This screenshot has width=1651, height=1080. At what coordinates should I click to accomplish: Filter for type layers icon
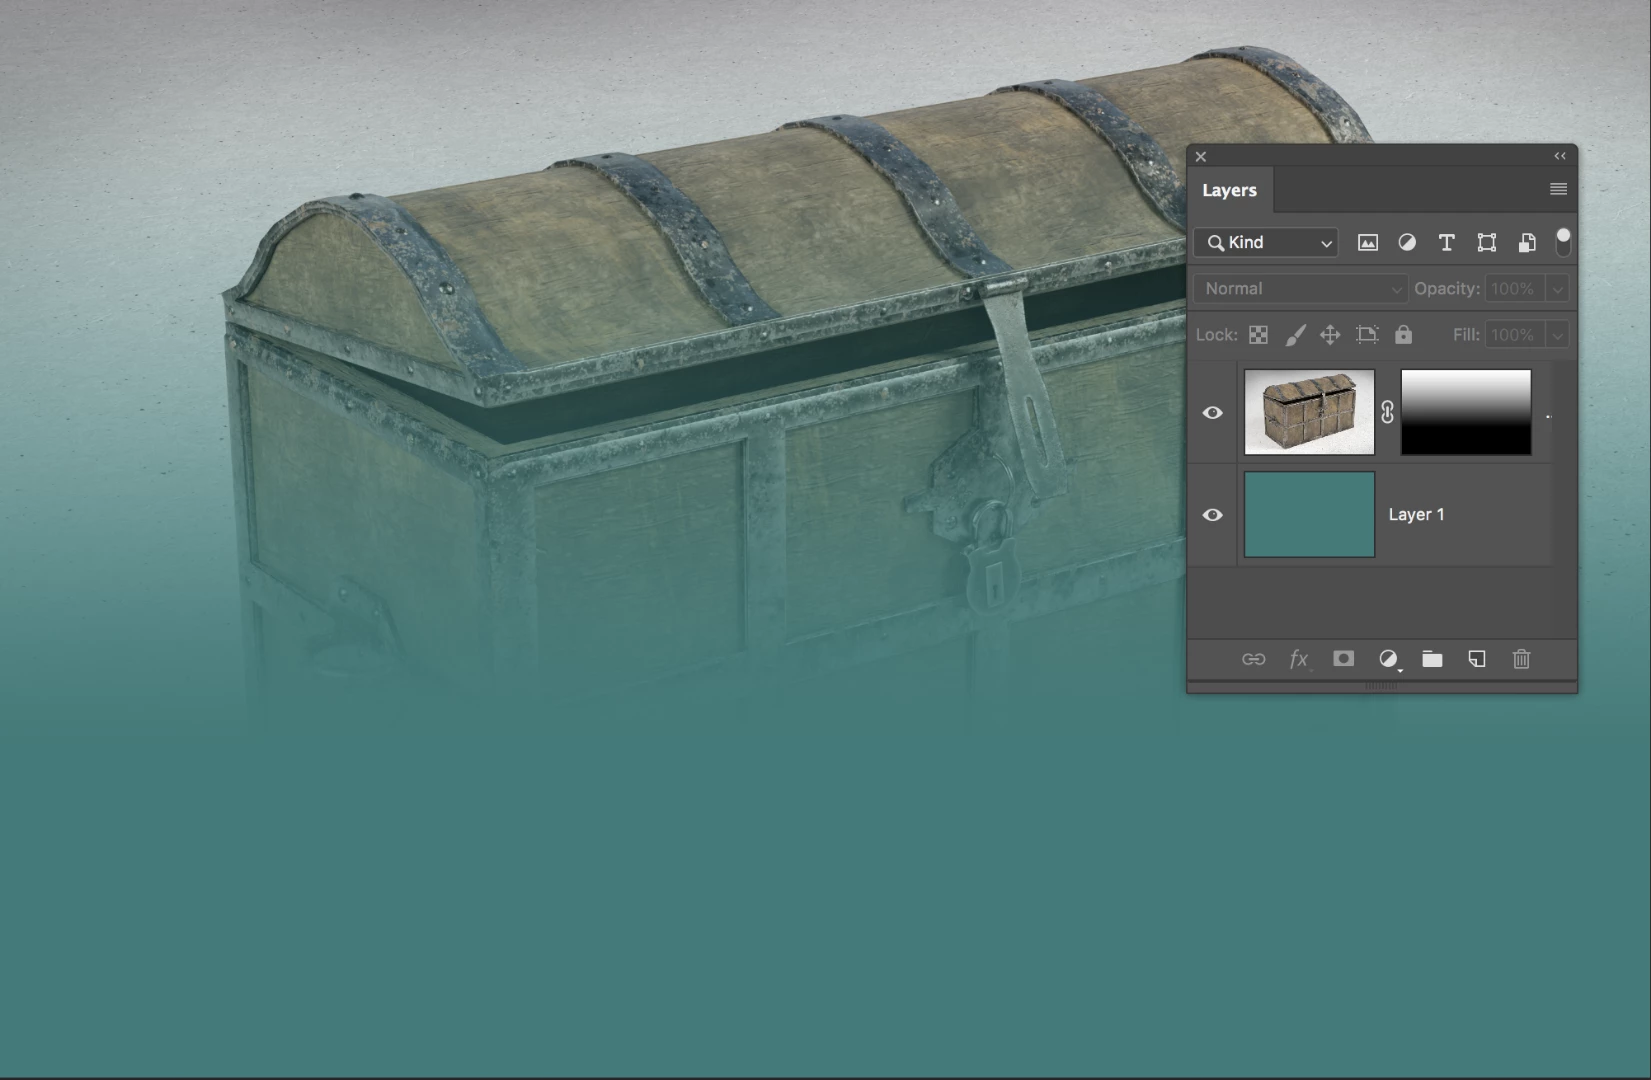click(1446, 242)
